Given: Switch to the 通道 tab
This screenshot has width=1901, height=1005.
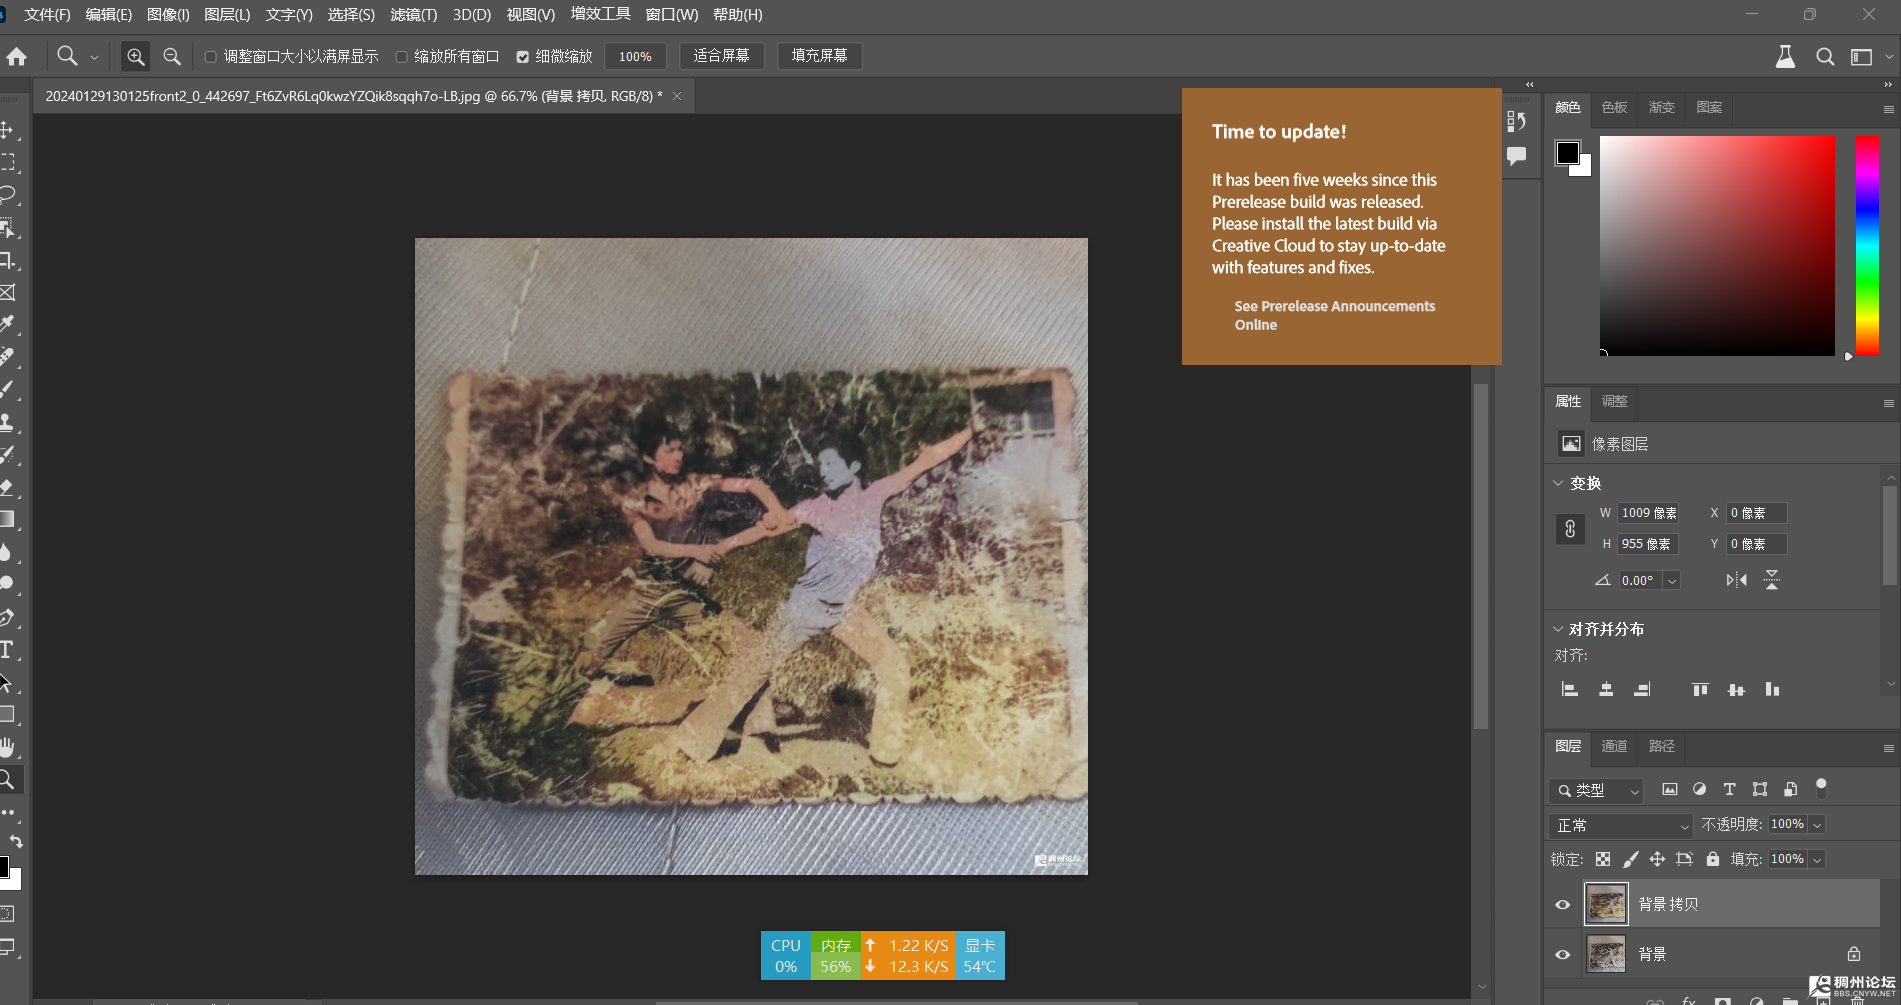Looking at the screenshot, I should [x=1614, y=746].
